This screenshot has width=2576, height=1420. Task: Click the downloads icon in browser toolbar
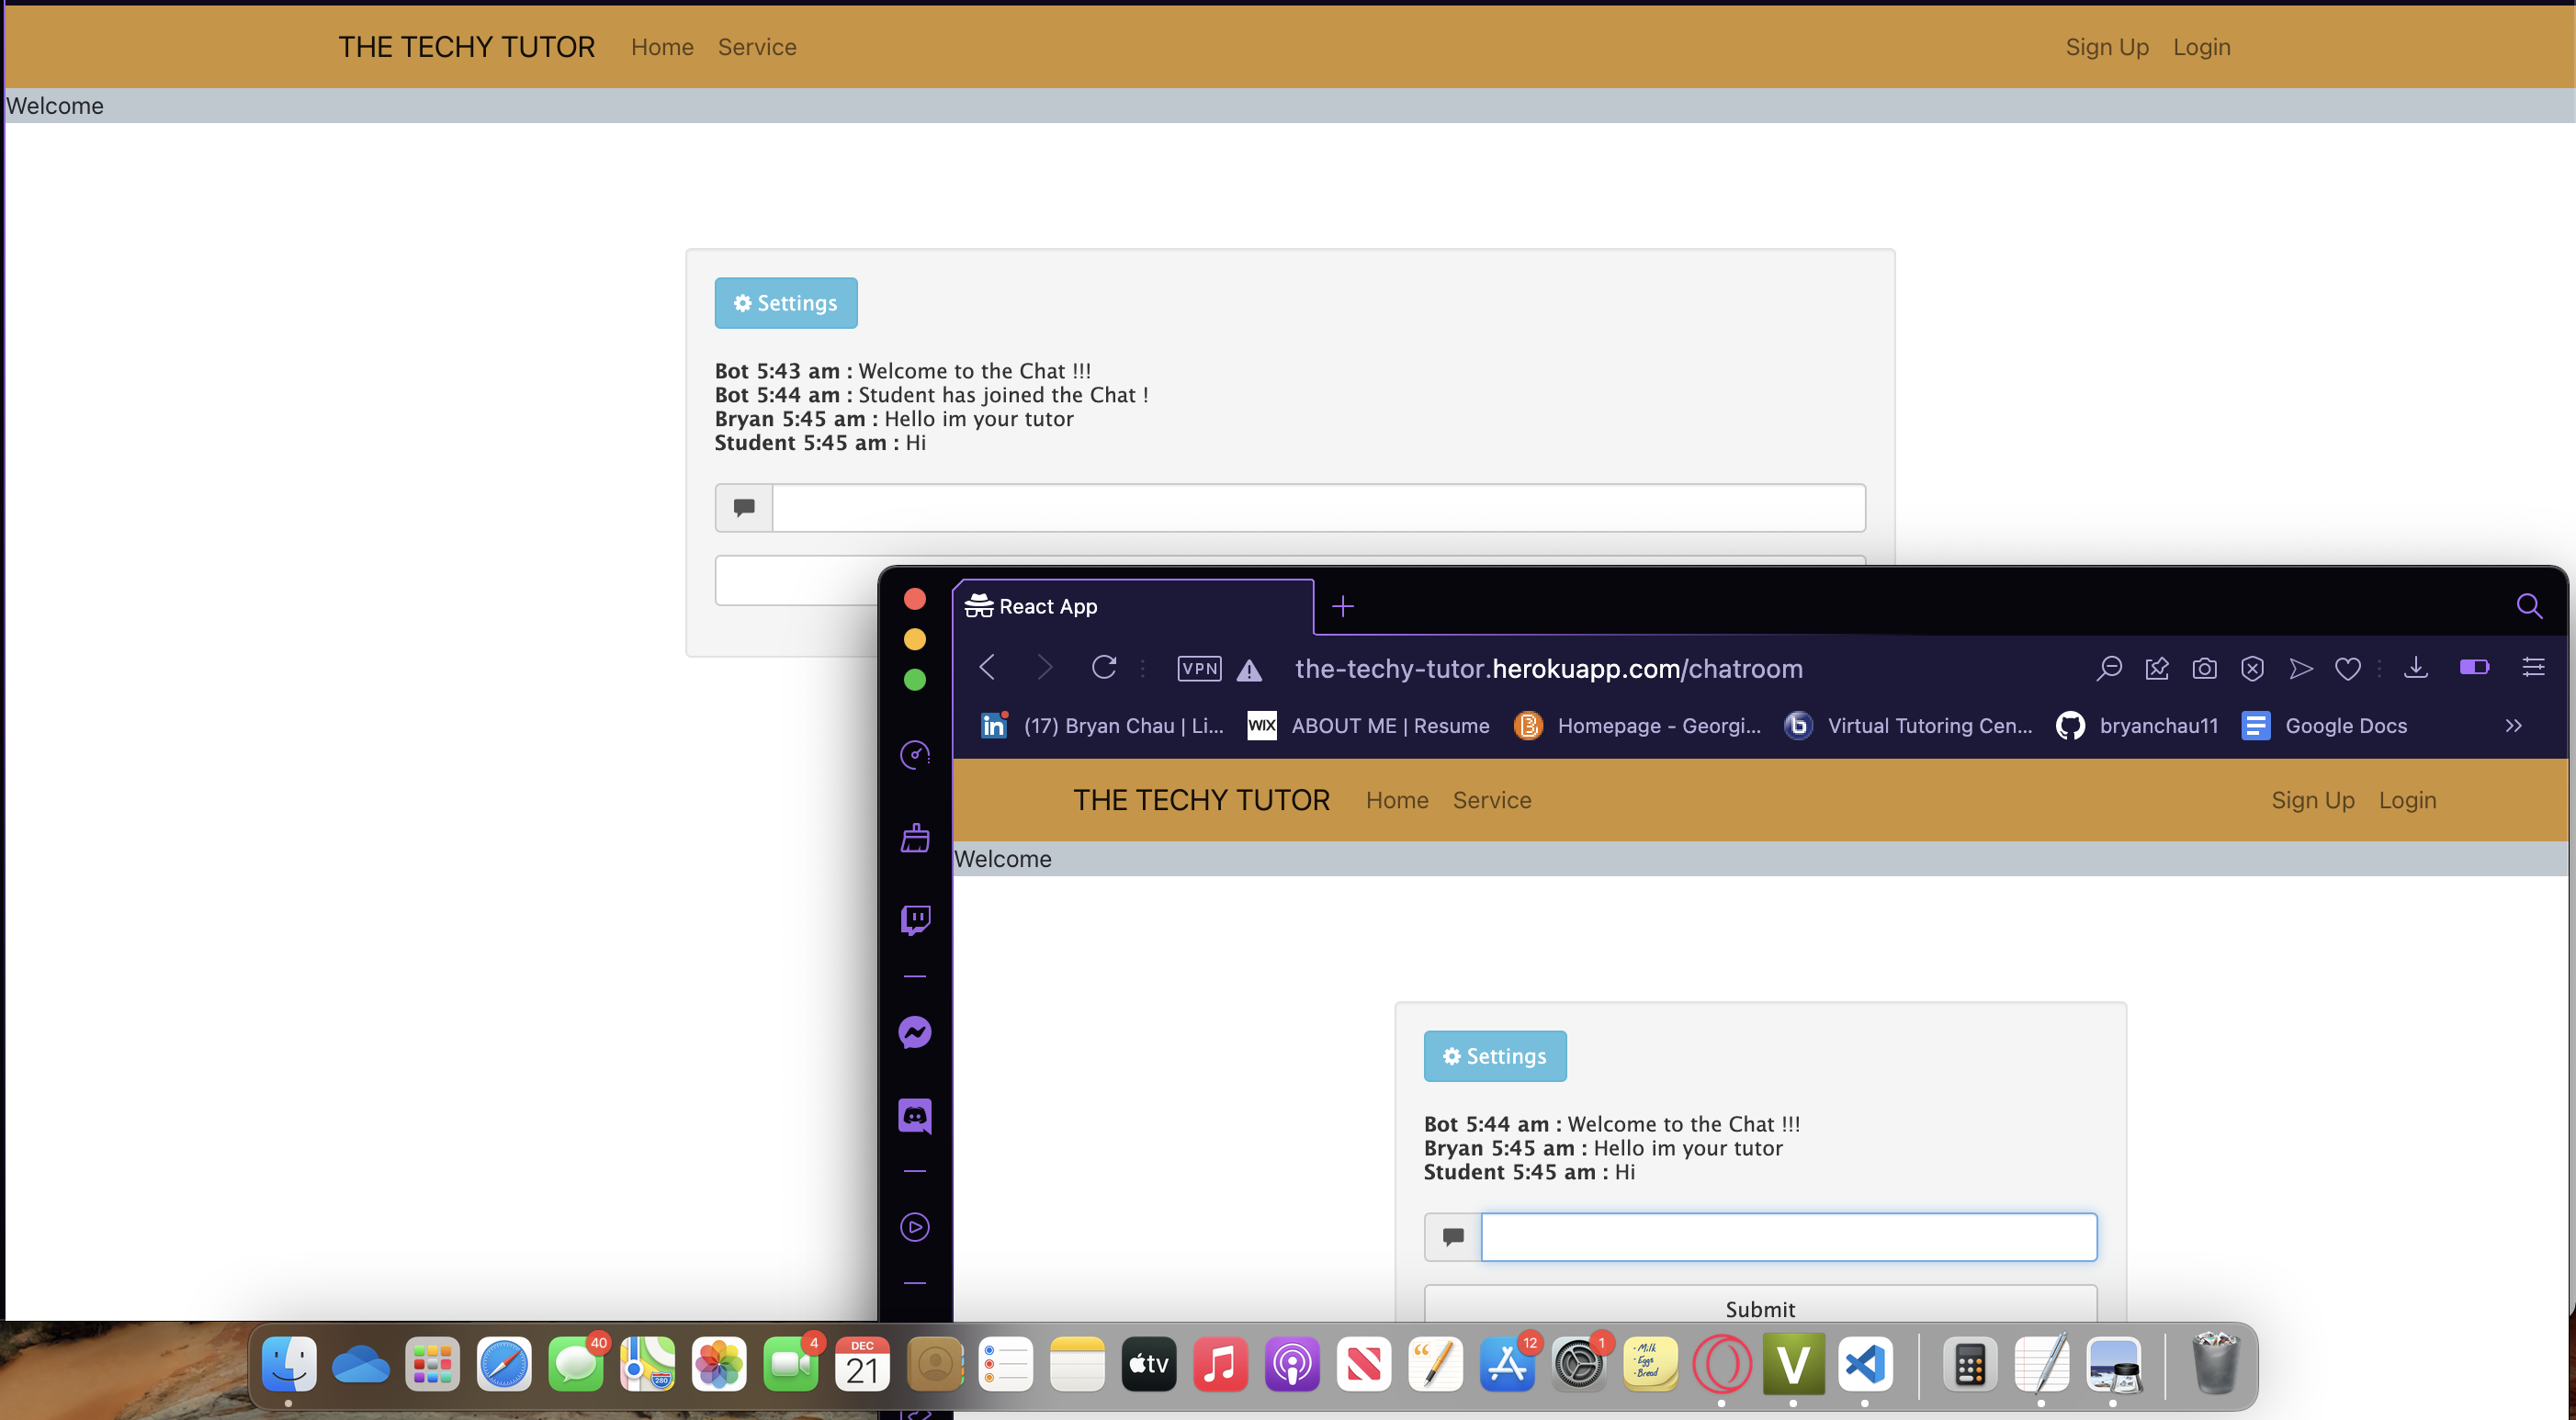click(x=2416, y=668)
